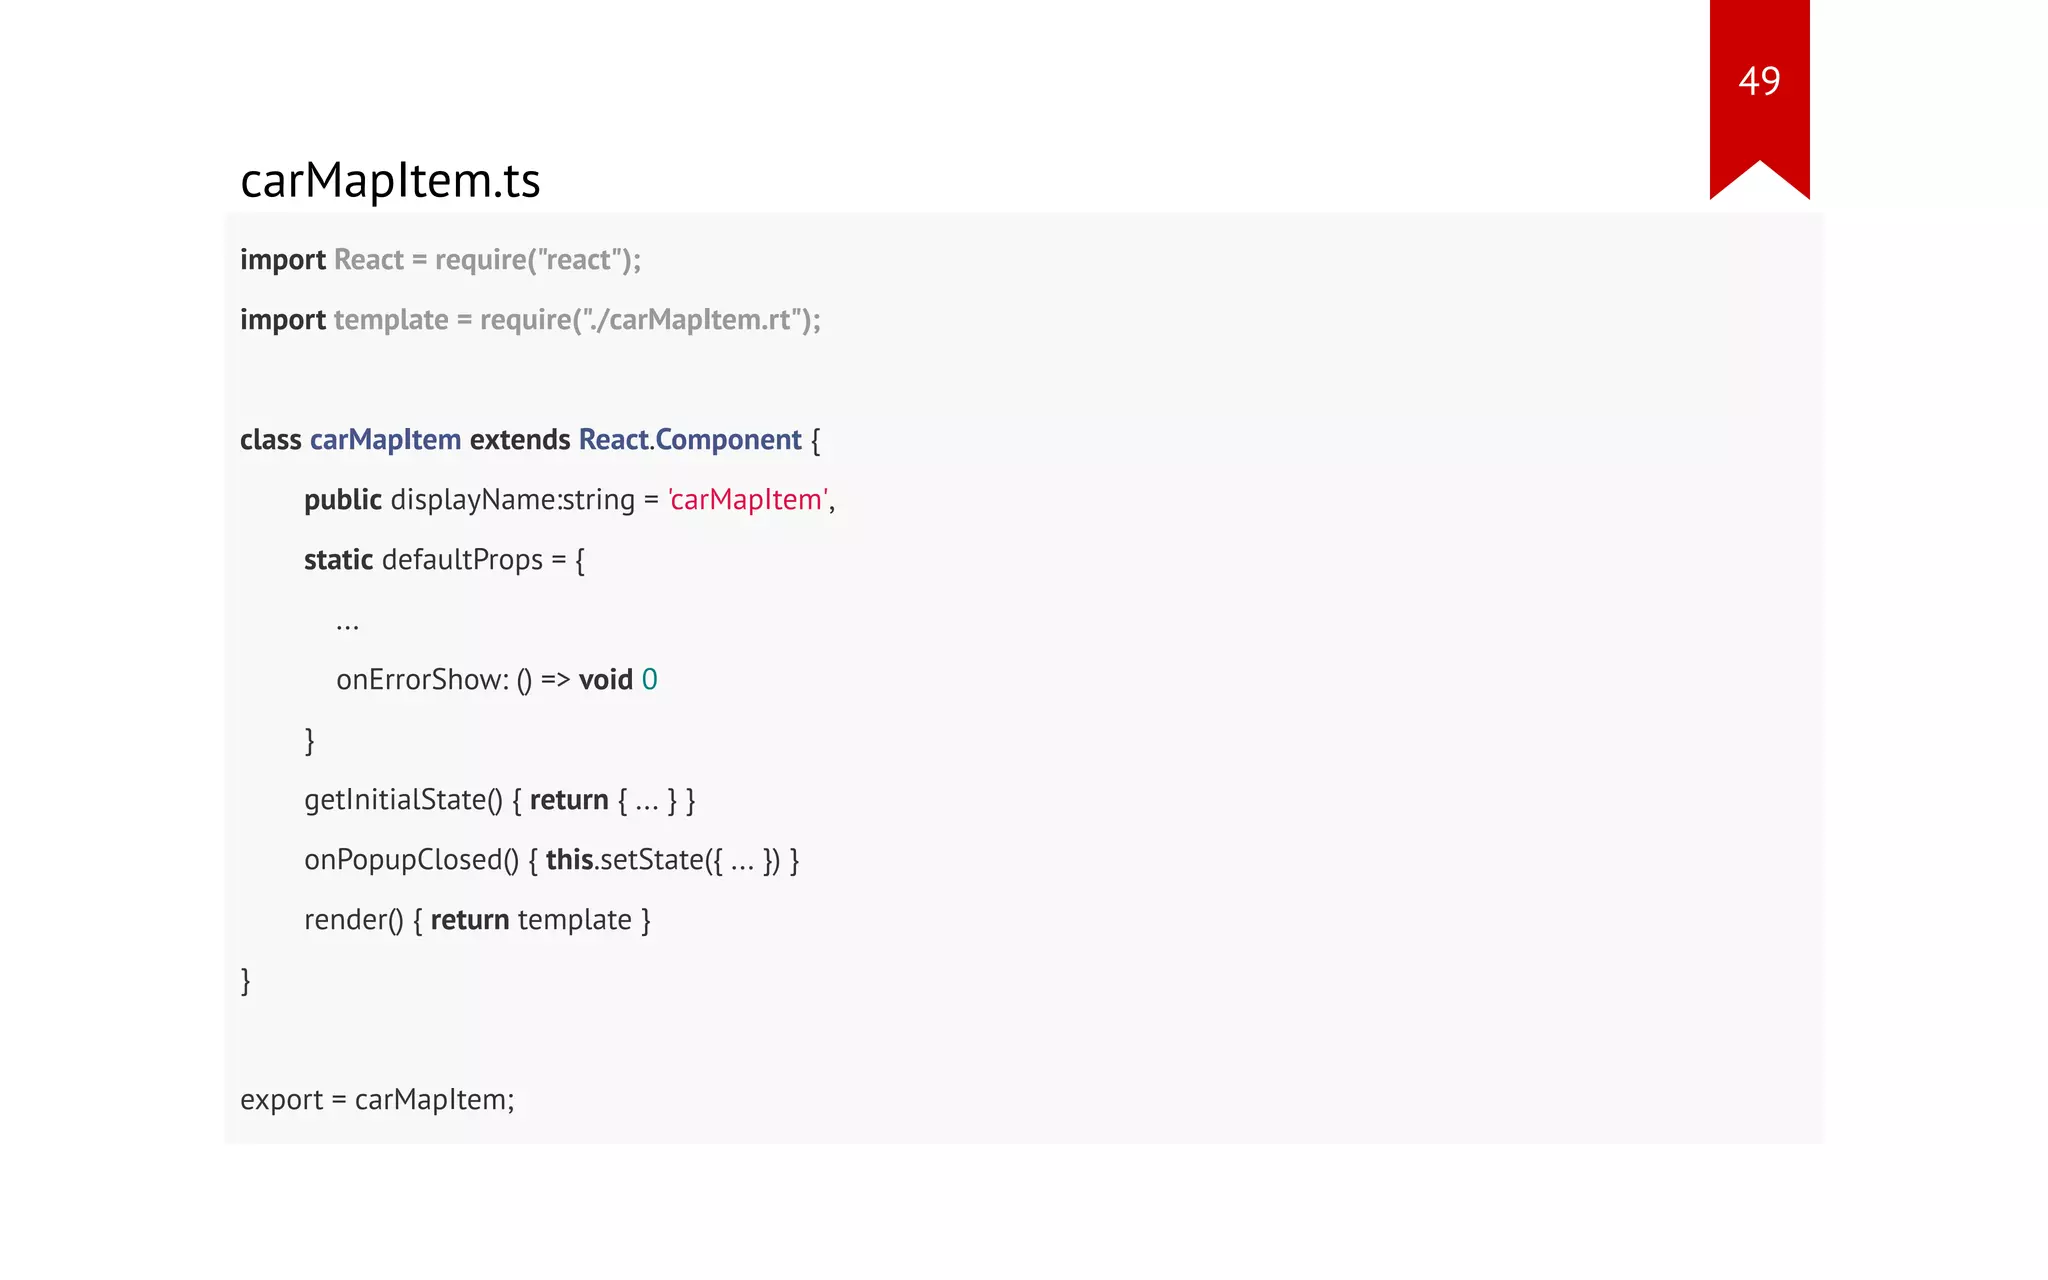The height and width of the screenshot is (1280, 2048).
Task: Click the React import line
Action: coord(440,260)
